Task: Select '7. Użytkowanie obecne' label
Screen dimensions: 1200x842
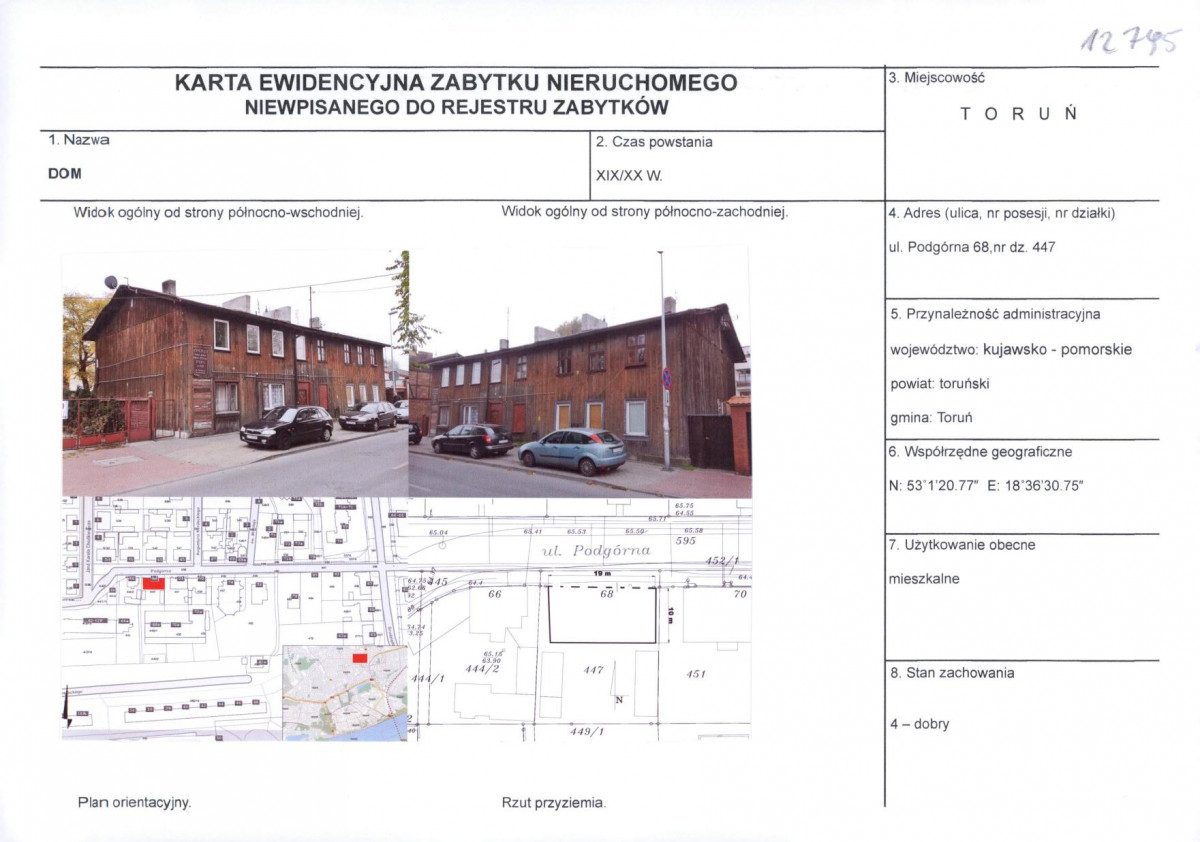Action: pos(962,545)
